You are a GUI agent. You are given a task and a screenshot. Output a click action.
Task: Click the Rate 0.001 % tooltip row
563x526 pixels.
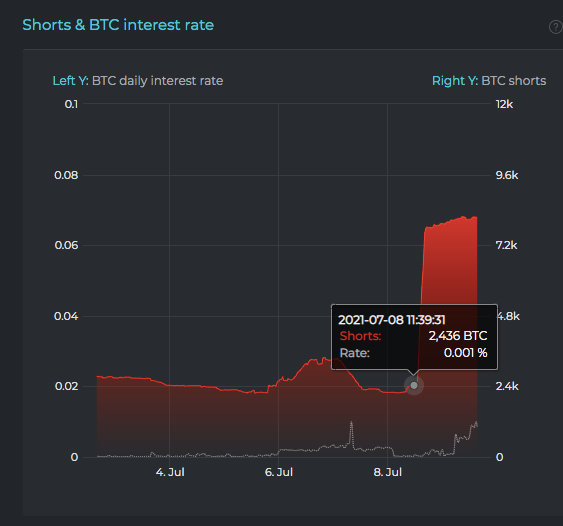[414, 353]
